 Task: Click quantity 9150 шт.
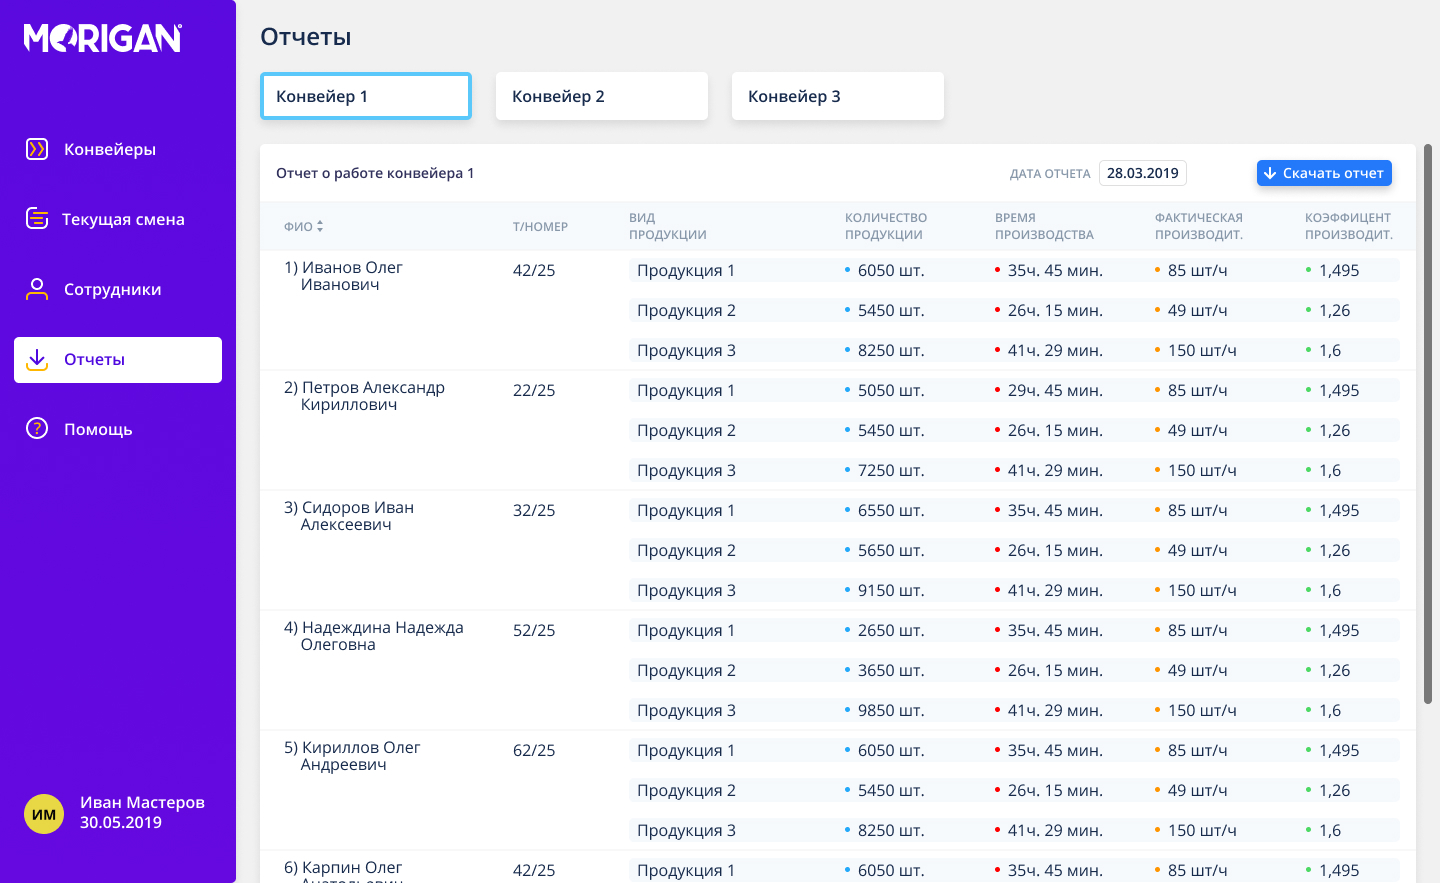(x=891, y=590)
